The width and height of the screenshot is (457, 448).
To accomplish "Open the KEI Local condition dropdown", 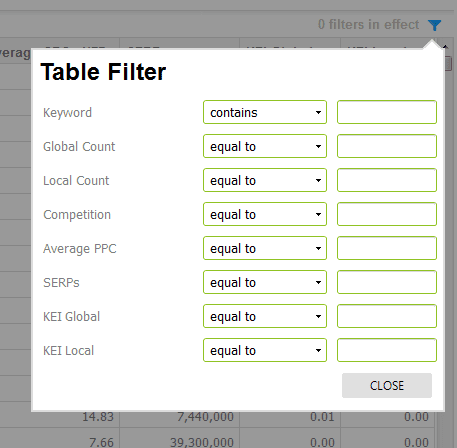I will [x=265, y=350].
